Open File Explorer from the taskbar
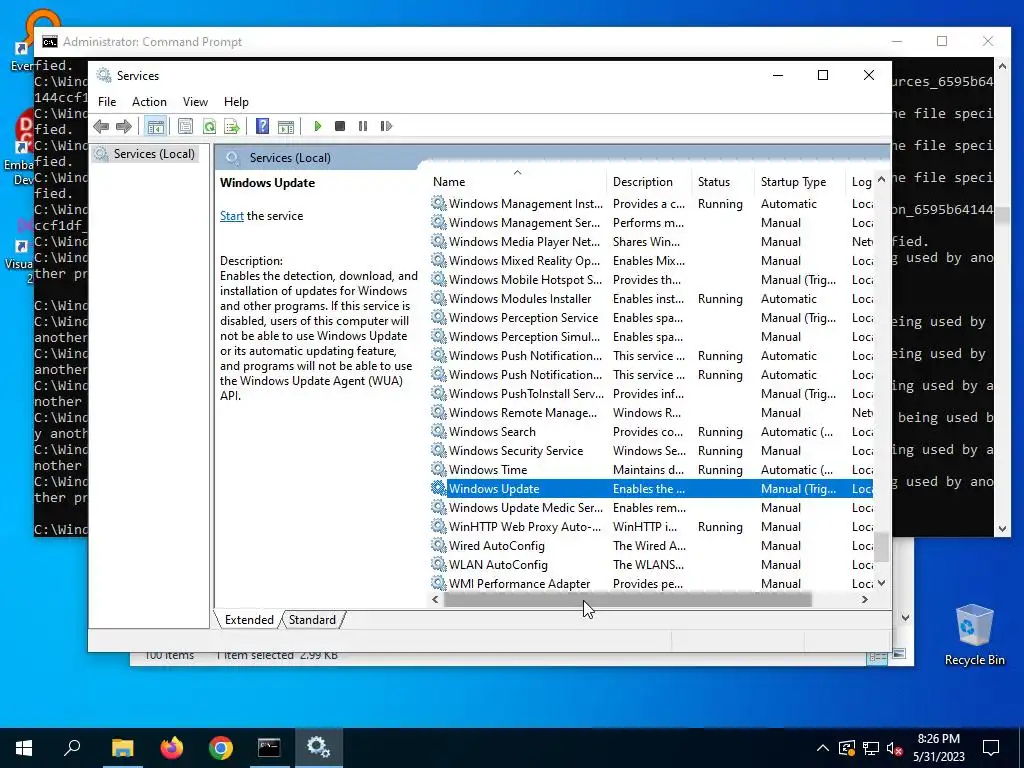The width and height of the screenshot is (1024, 768). [122, 748]
